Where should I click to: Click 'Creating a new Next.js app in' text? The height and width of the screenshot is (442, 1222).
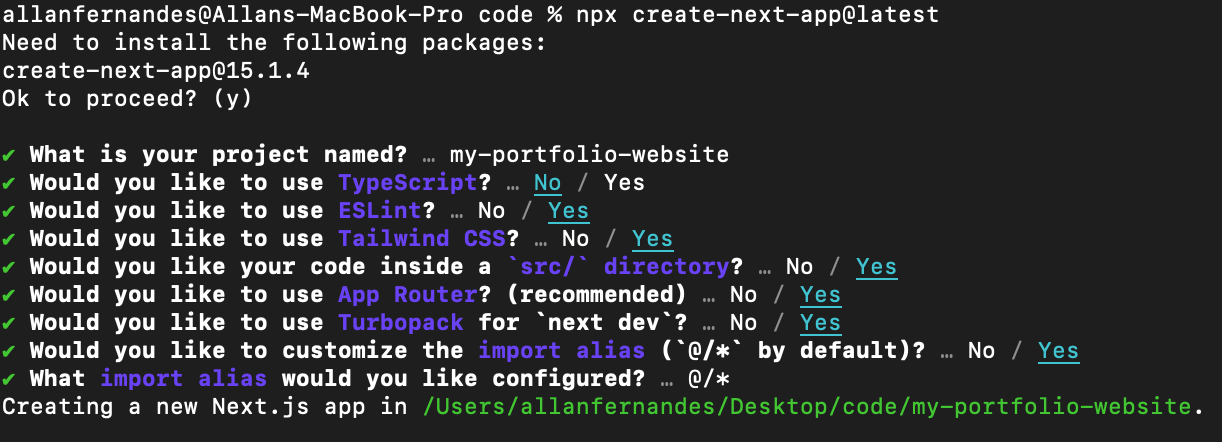point(205,407)
